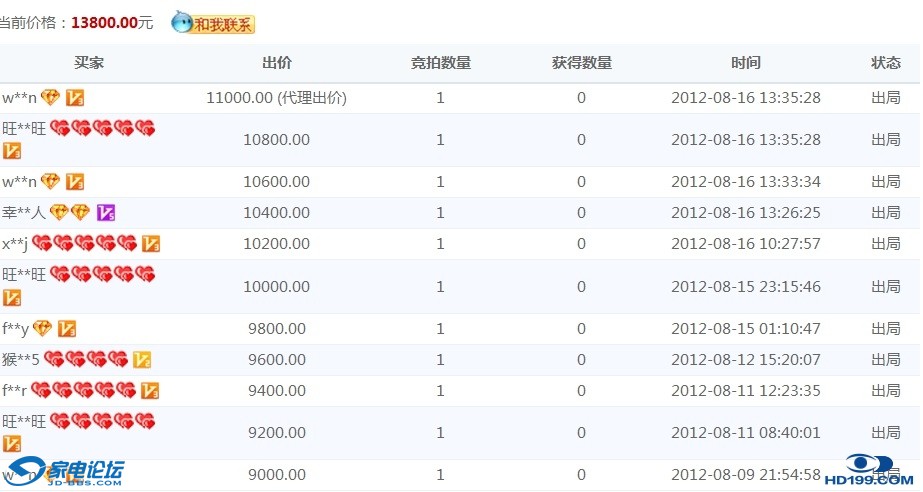Click the HD199.COM eye logo

pyautogui.click(x=869, y=470)
